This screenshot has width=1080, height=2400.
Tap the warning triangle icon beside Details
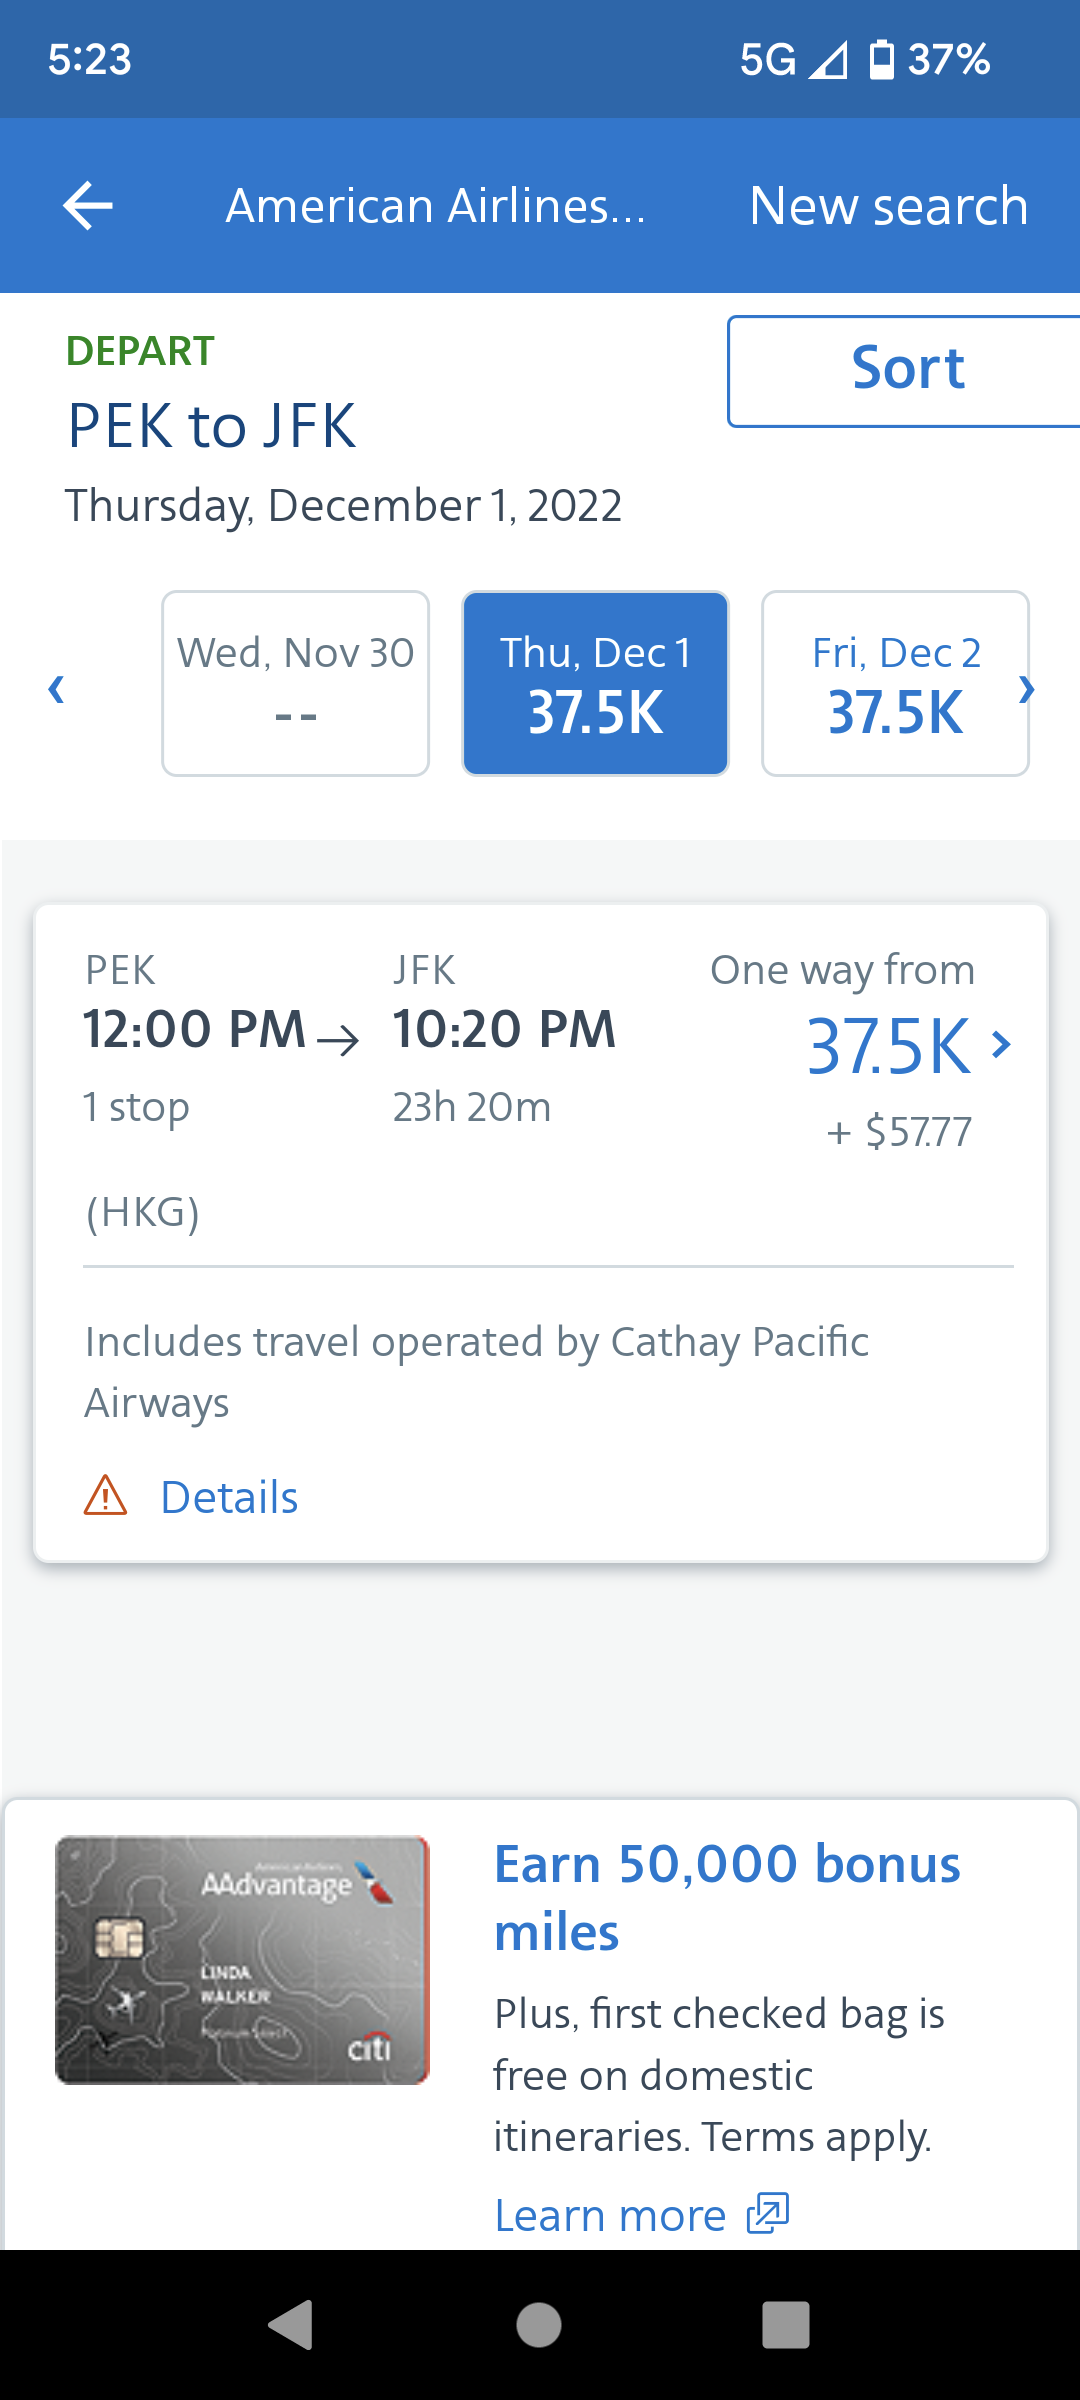point(106,1496)
